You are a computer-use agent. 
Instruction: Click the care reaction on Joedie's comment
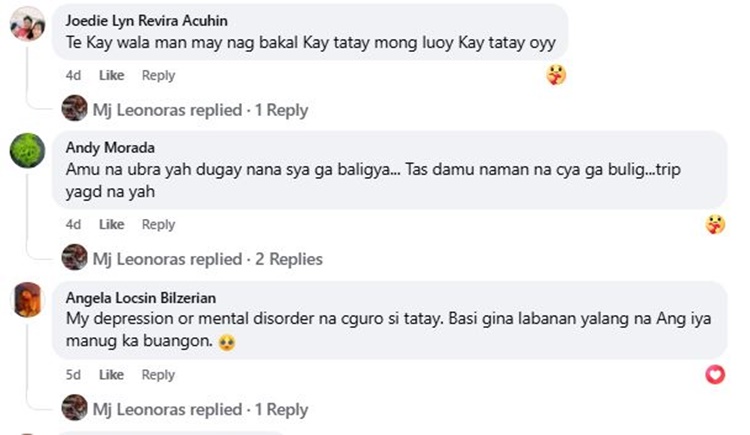(x=556, y=75)
